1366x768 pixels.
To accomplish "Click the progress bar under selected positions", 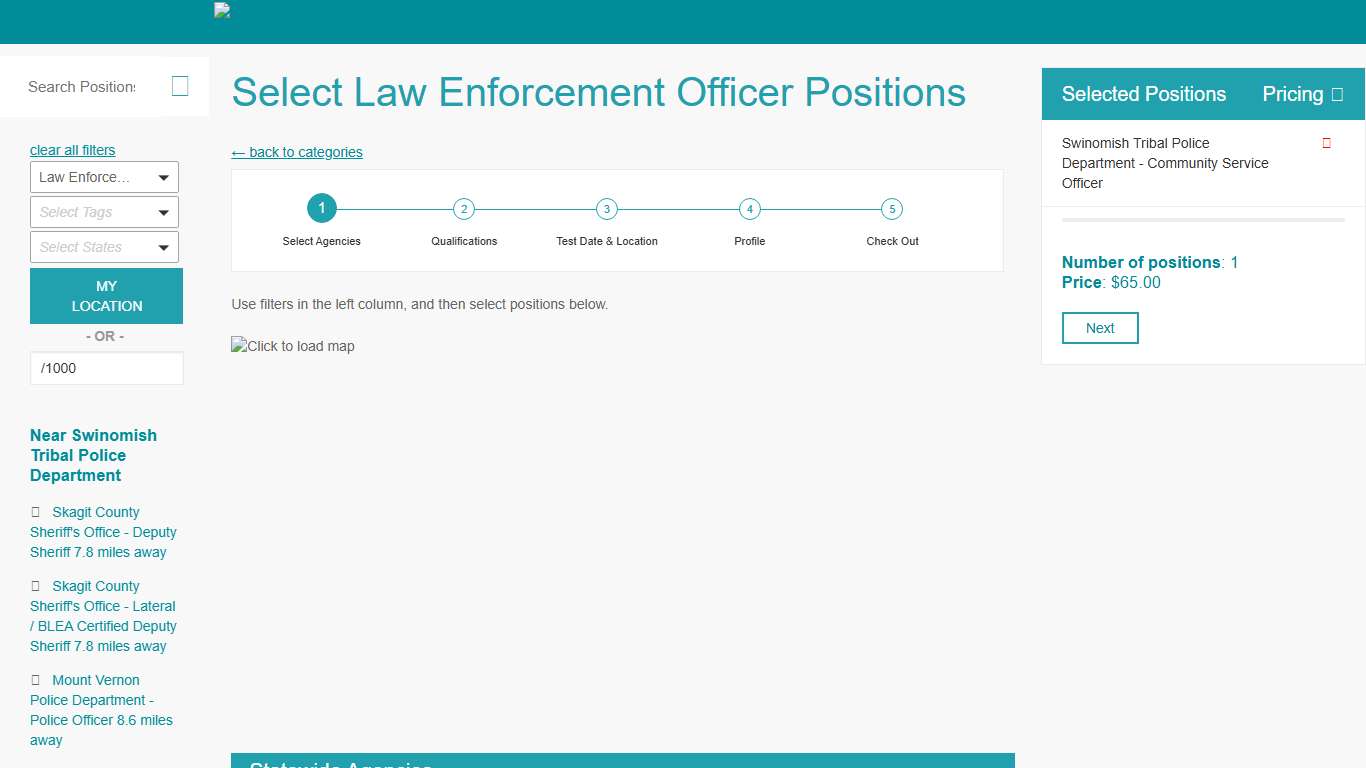I will tap(1202, 220).
